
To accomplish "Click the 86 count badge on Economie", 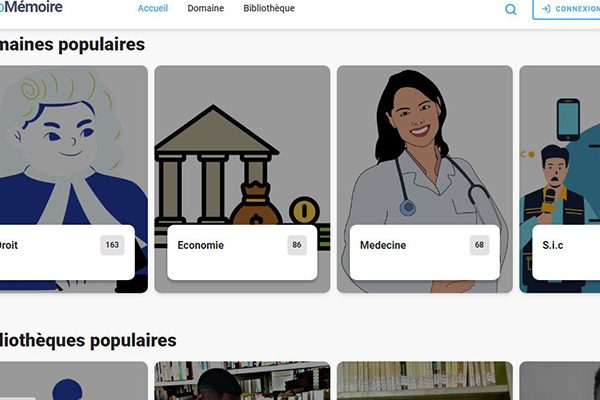I will 297,245.
